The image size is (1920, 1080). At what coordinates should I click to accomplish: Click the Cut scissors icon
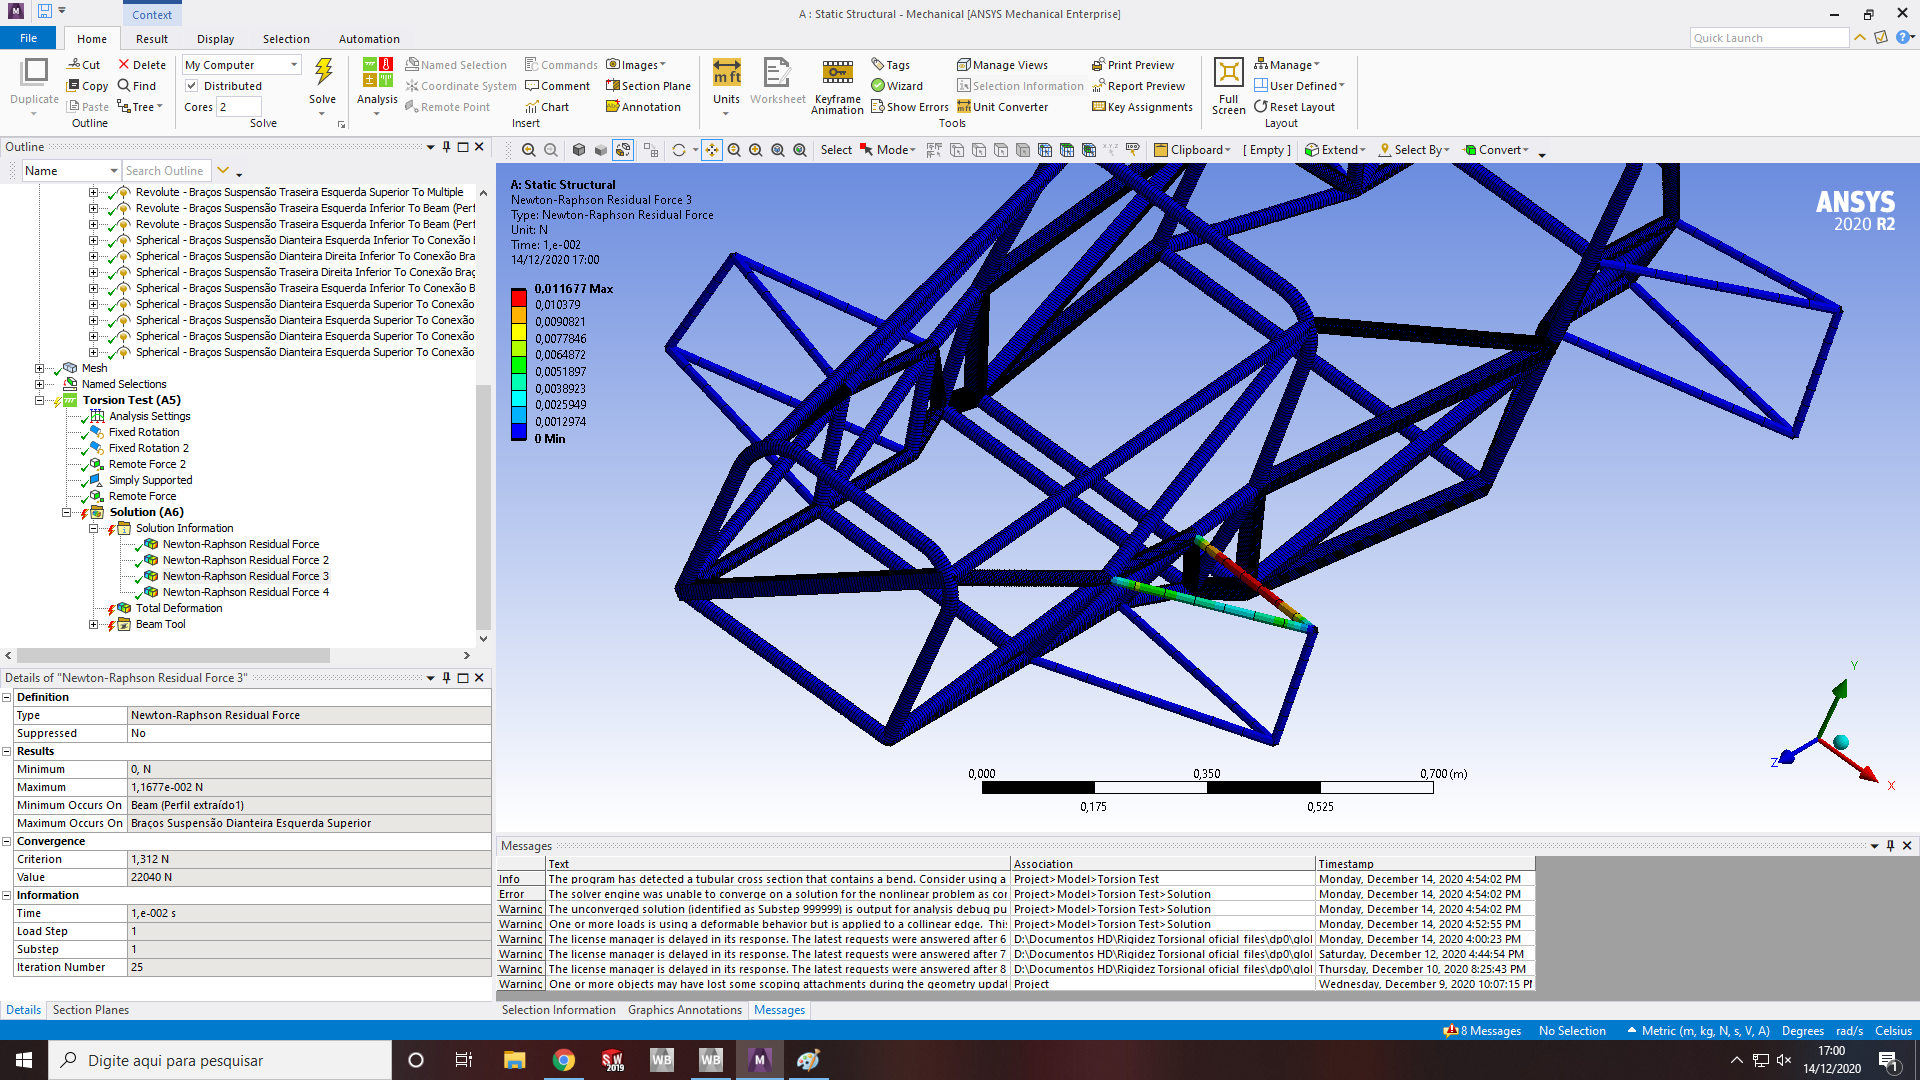pyautogui.click(x=74, y=65)
